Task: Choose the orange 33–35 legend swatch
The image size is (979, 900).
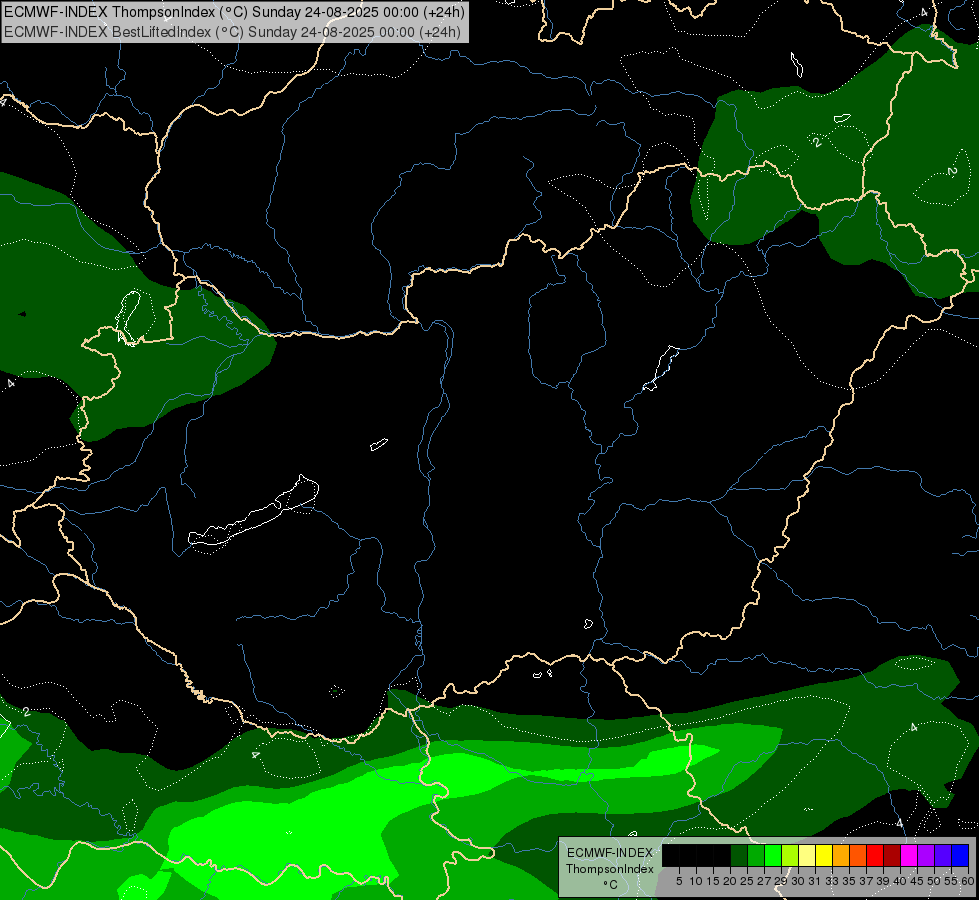Action: point(841,855)
